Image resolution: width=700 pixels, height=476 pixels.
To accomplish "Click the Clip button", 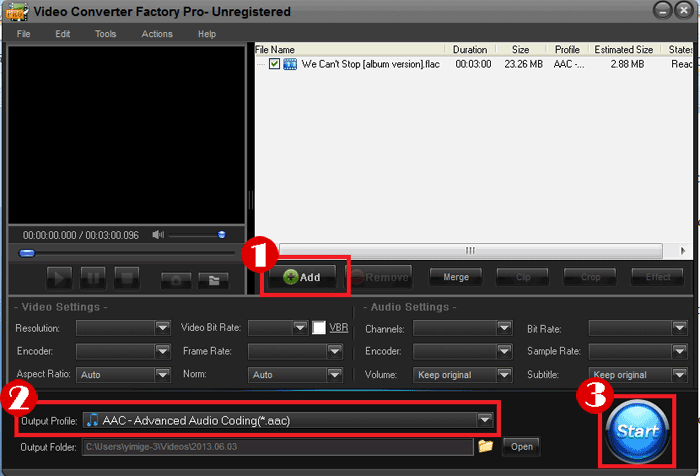I will click(x=523, y=277).
